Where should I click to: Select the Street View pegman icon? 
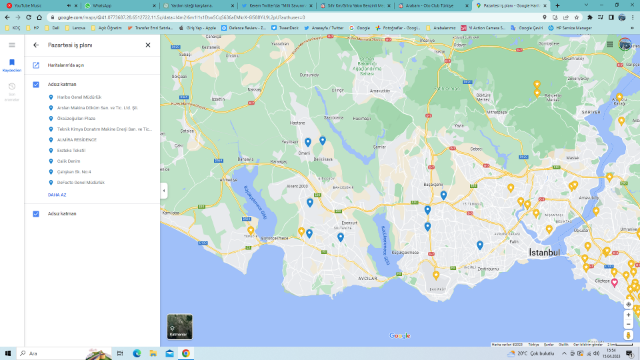pos(628,335)
